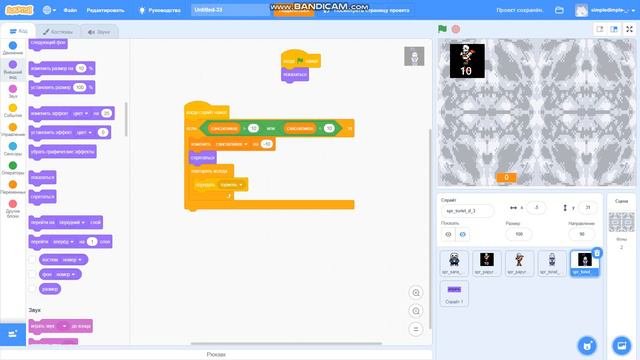This screenshot has height=360, width=640.
Task: Click the workspace horizontal scrollbar
Action: click(286, 344)
